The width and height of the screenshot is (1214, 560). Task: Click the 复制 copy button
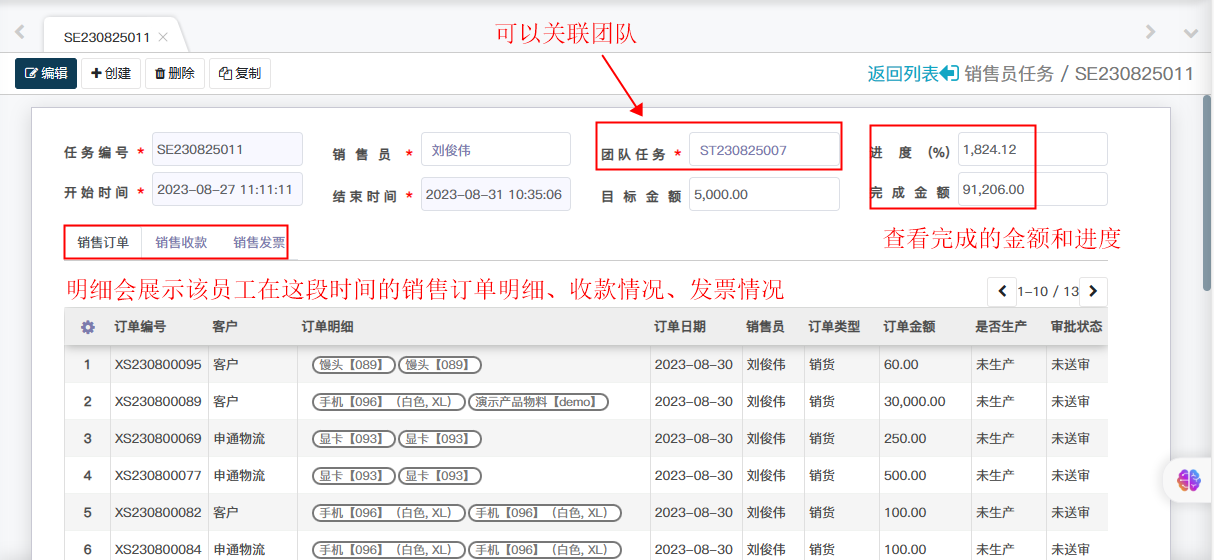pyautogui.click(x=240, y=73)
